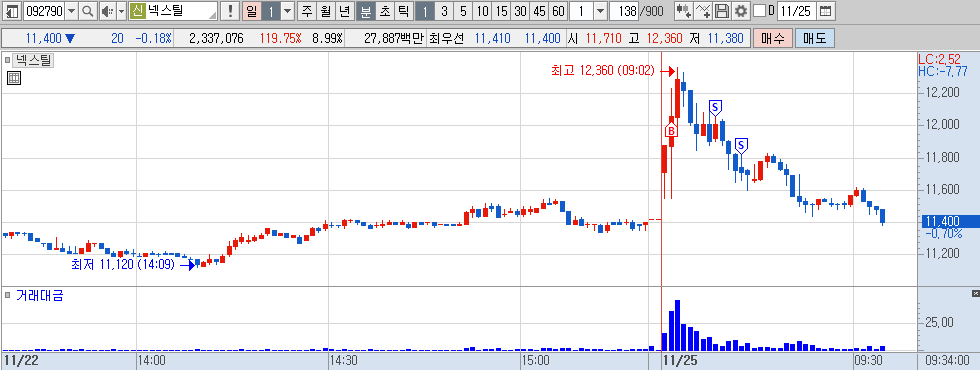Click the add line indicator icon
This screenshot has height=370, width=980.
(703, 11)
